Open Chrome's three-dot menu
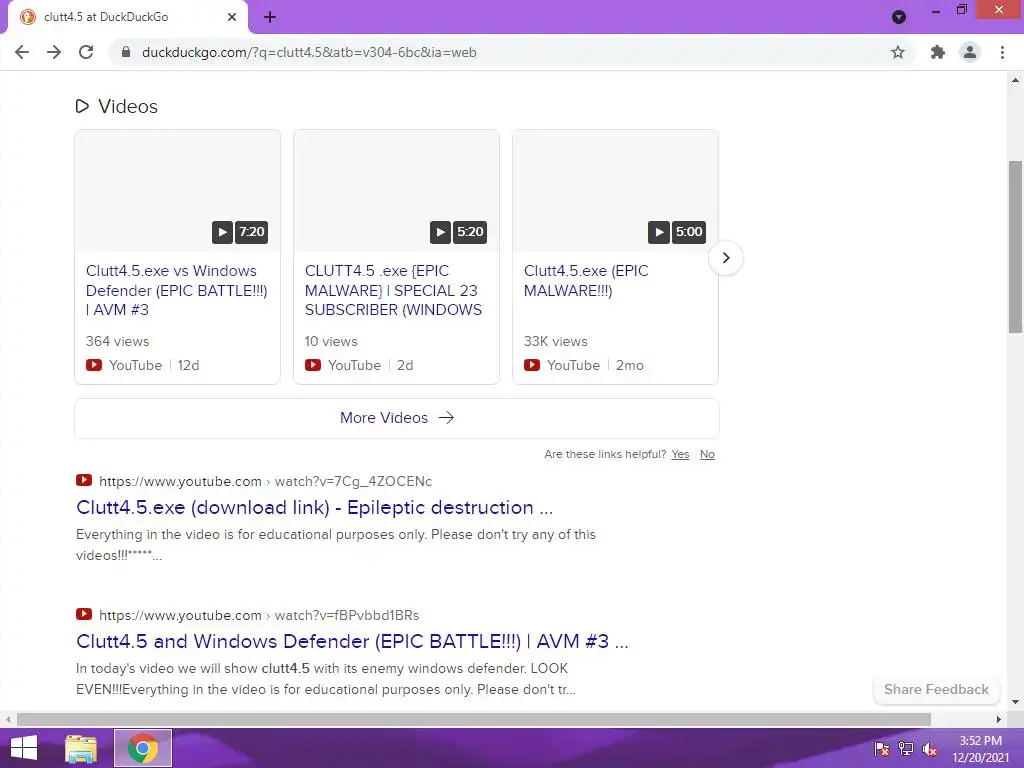The image size is (1024, 768). tap(1002, 52)
